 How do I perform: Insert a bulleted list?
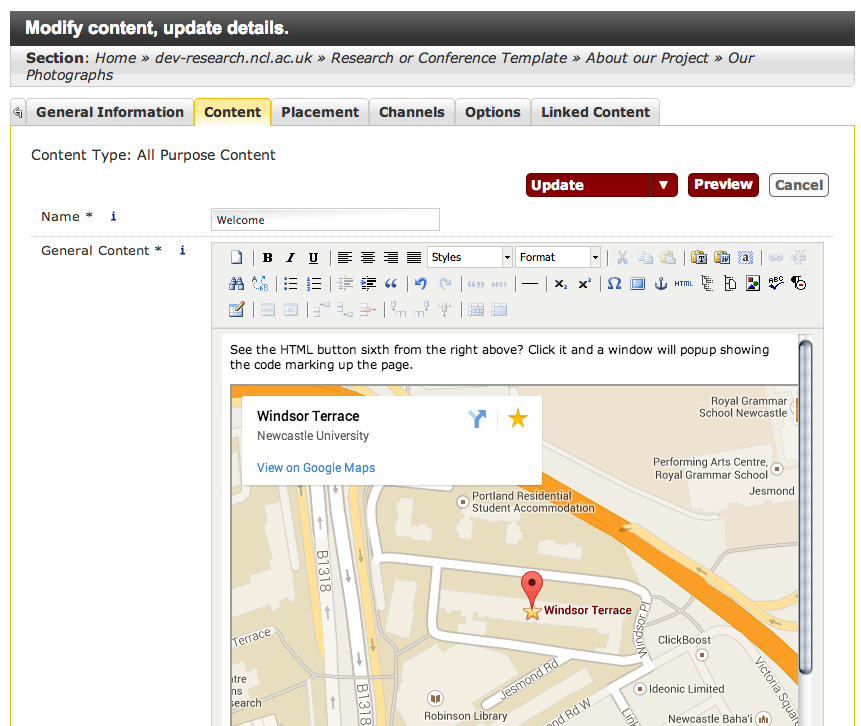pos(291,284)
